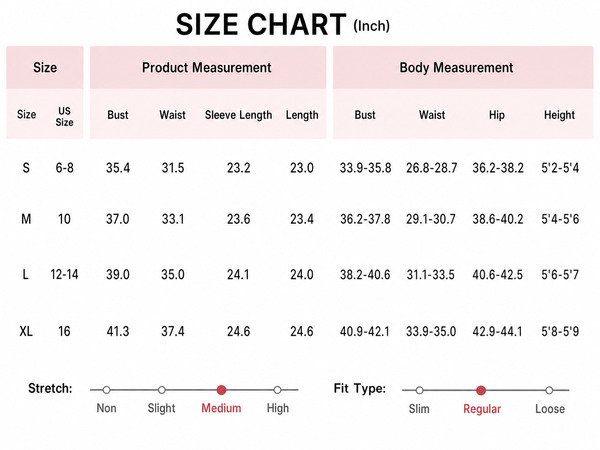Viewport: 600px width, 450px height.
Task: Click the 12-14 US size cell
Action: (64, 274)
